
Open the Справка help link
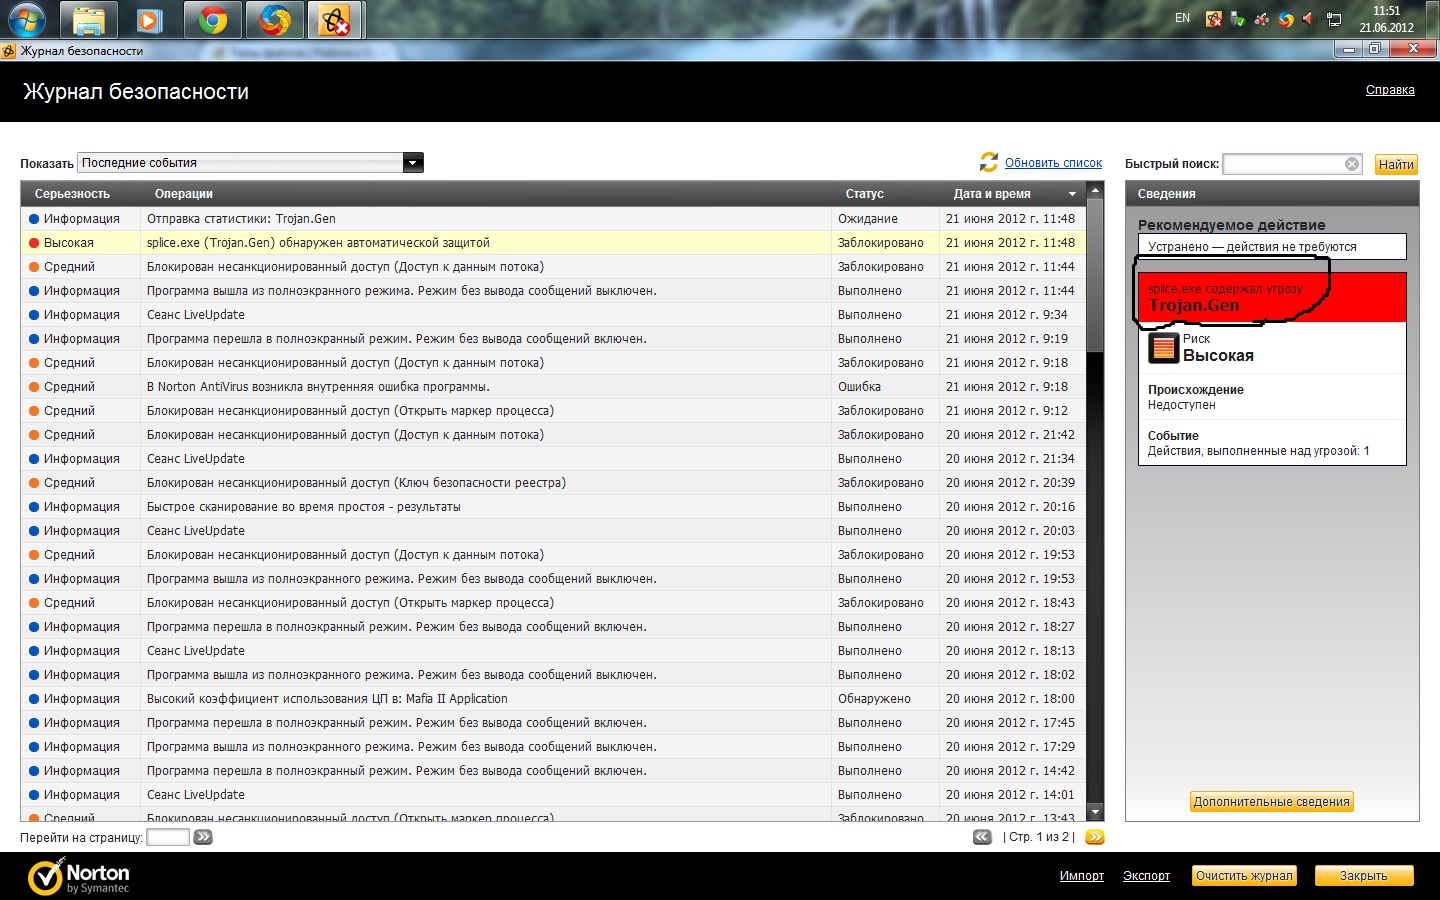(1390, 90)
